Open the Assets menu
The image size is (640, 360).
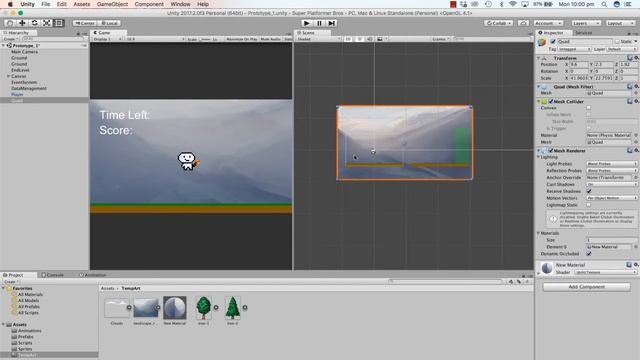coord(82,4)
